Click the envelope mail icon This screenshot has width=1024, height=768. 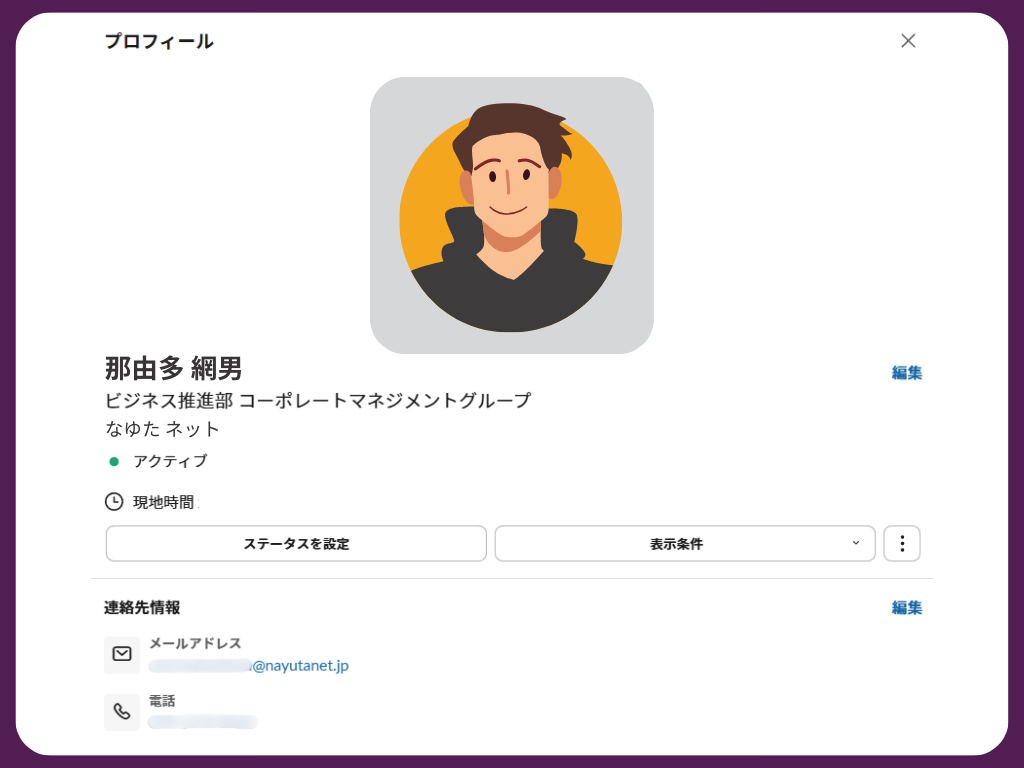coord(122,654)
